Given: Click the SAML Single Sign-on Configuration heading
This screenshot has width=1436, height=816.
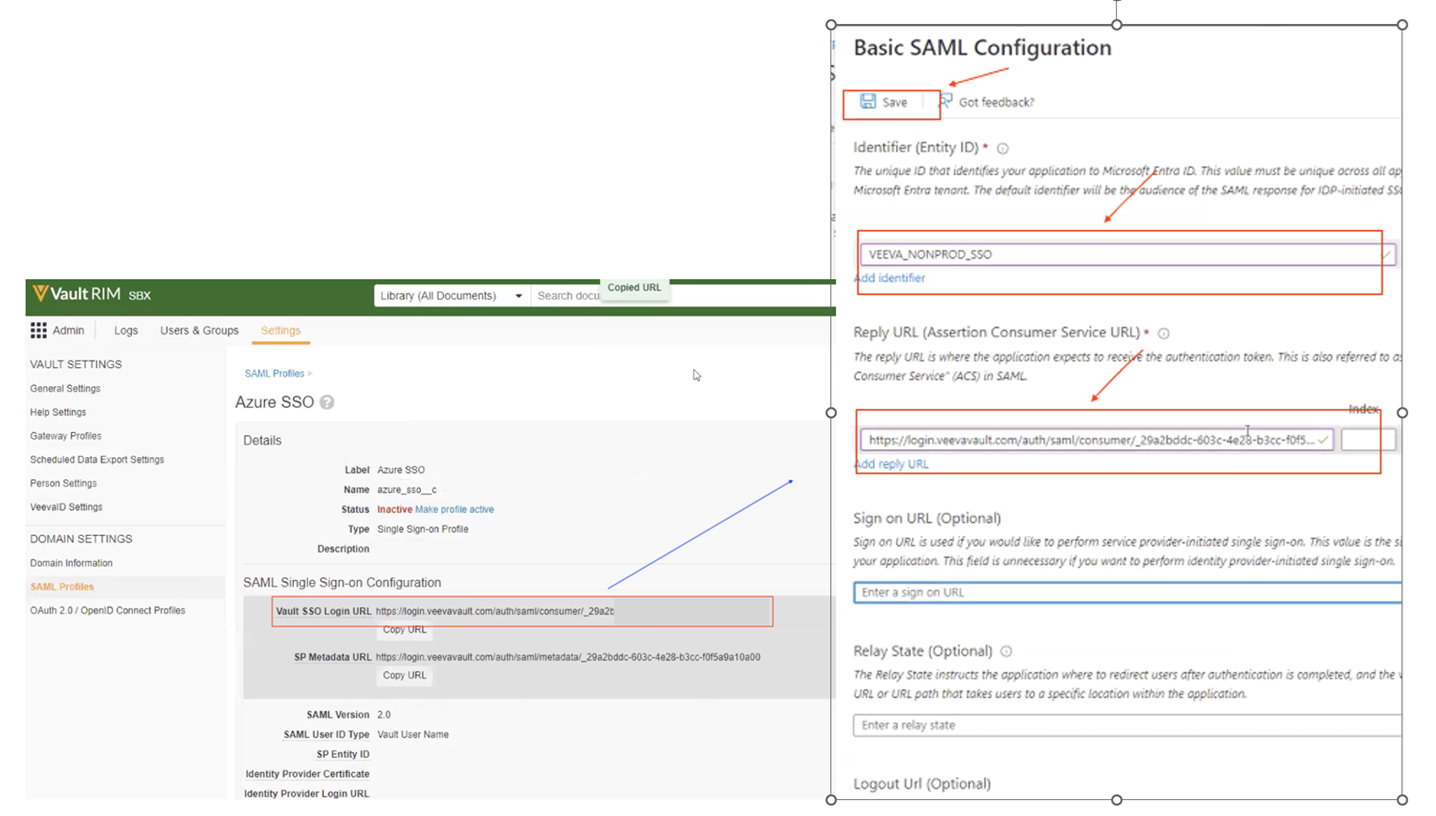Looking at the screenshot, I should 342,582.
